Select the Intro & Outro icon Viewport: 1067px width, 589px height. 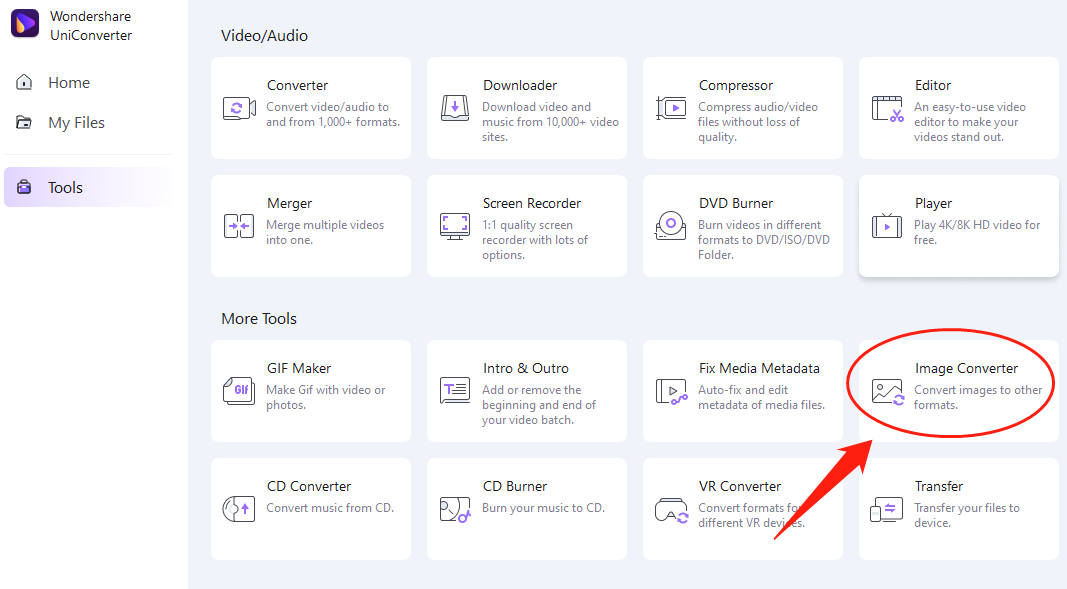[x=454, y=391]
